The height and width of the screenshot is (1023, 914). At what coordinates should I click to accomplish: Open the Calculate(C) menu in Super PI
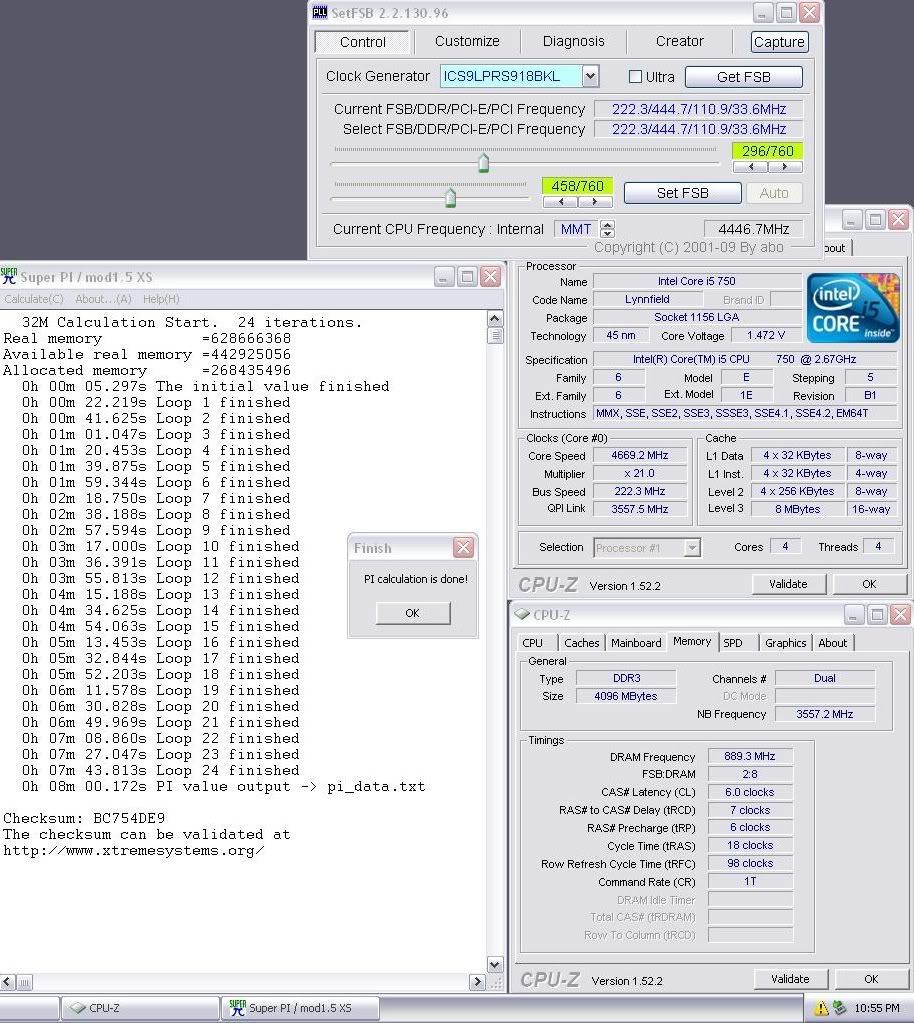[34, 299]
